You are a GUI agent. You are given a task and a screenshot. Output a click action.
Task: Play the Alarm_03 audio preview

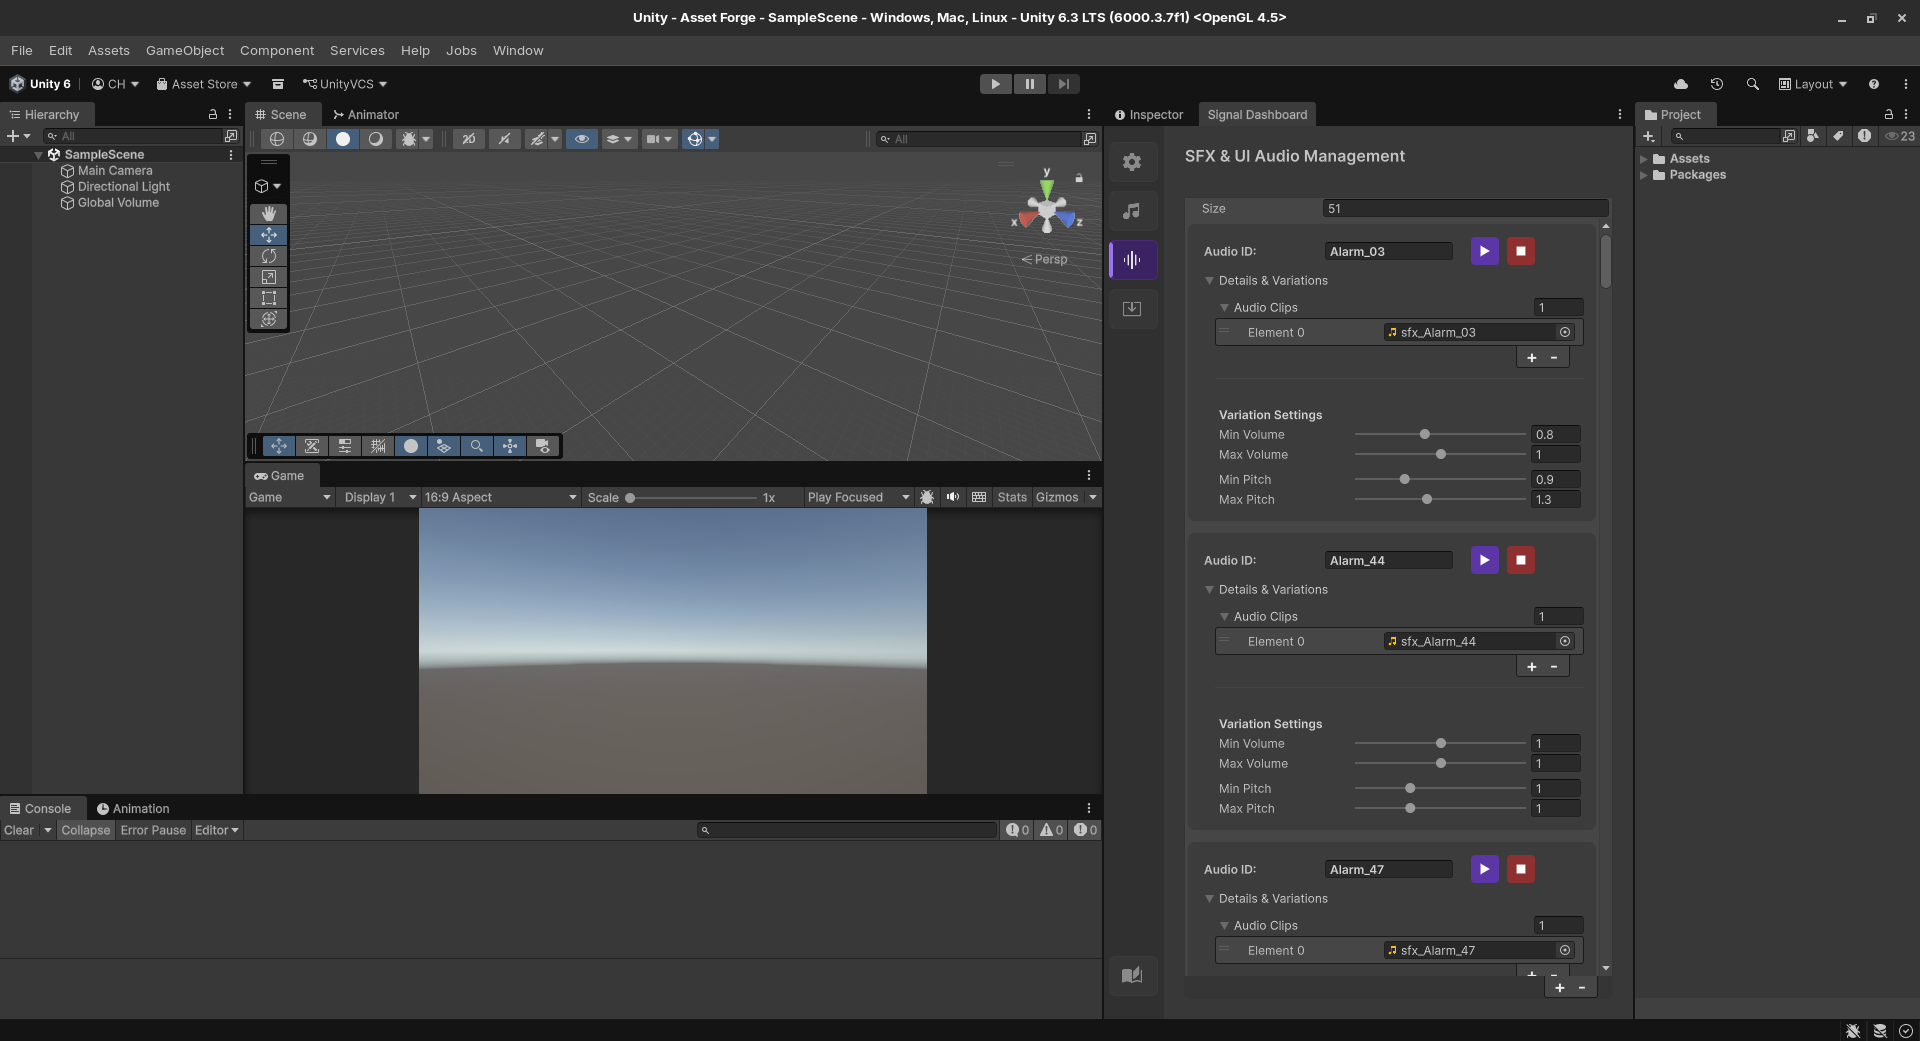[x=1485, y=251]
